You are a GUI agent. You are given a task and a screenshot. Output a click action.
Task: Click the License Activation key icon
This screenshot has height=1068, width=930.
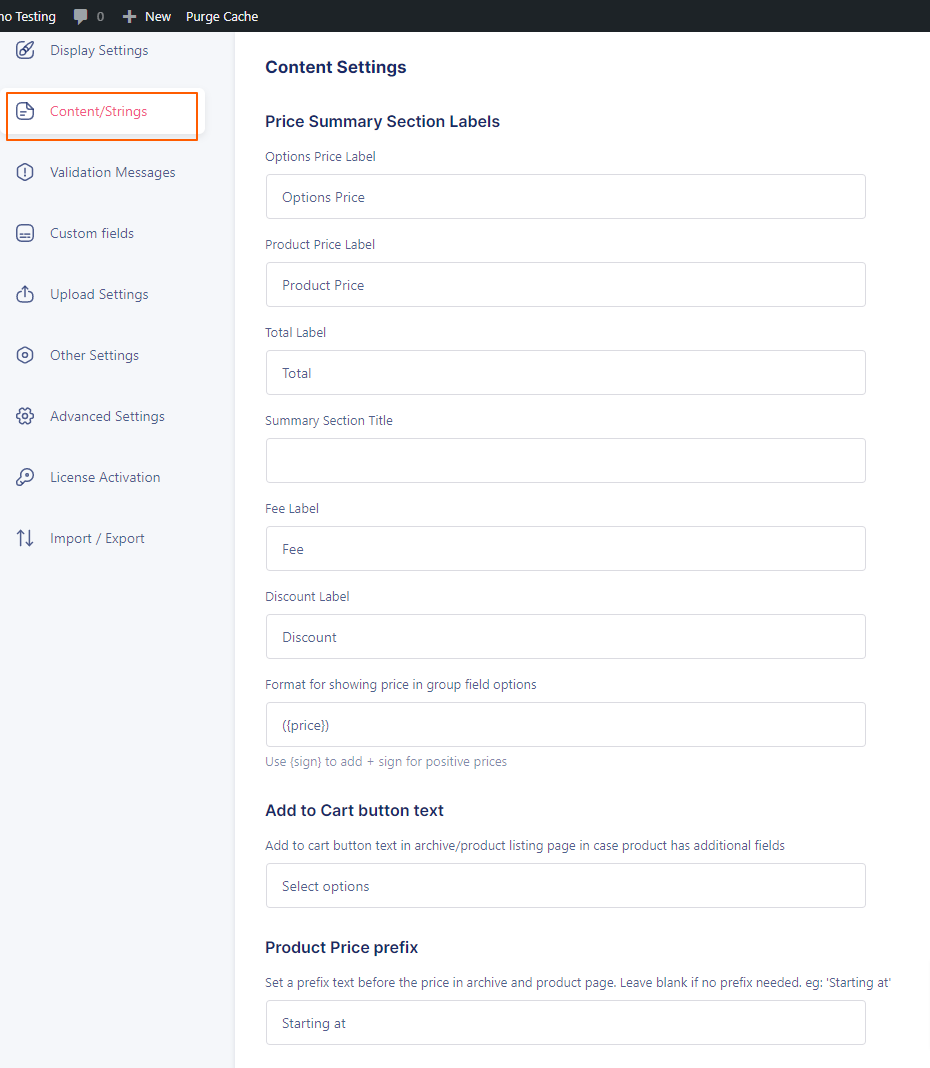[x=25, y=477]
